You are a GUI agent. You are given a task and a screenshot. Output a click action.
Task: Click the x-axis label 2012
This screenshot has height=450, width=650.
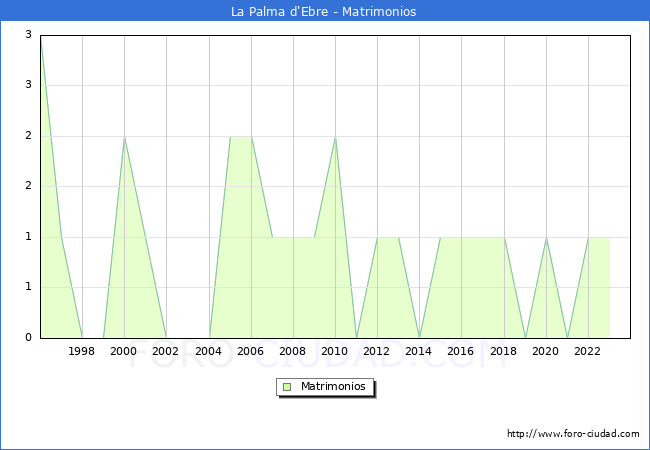376,351
